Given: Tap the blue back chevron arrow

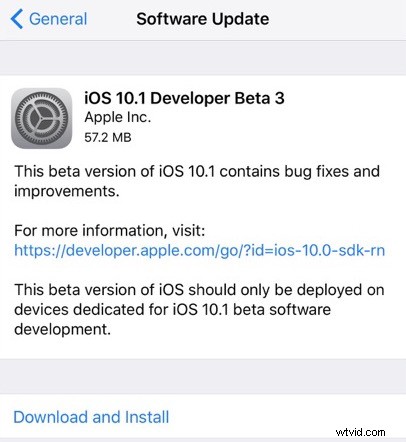Looking at the screenshot, I should point(17,19).
